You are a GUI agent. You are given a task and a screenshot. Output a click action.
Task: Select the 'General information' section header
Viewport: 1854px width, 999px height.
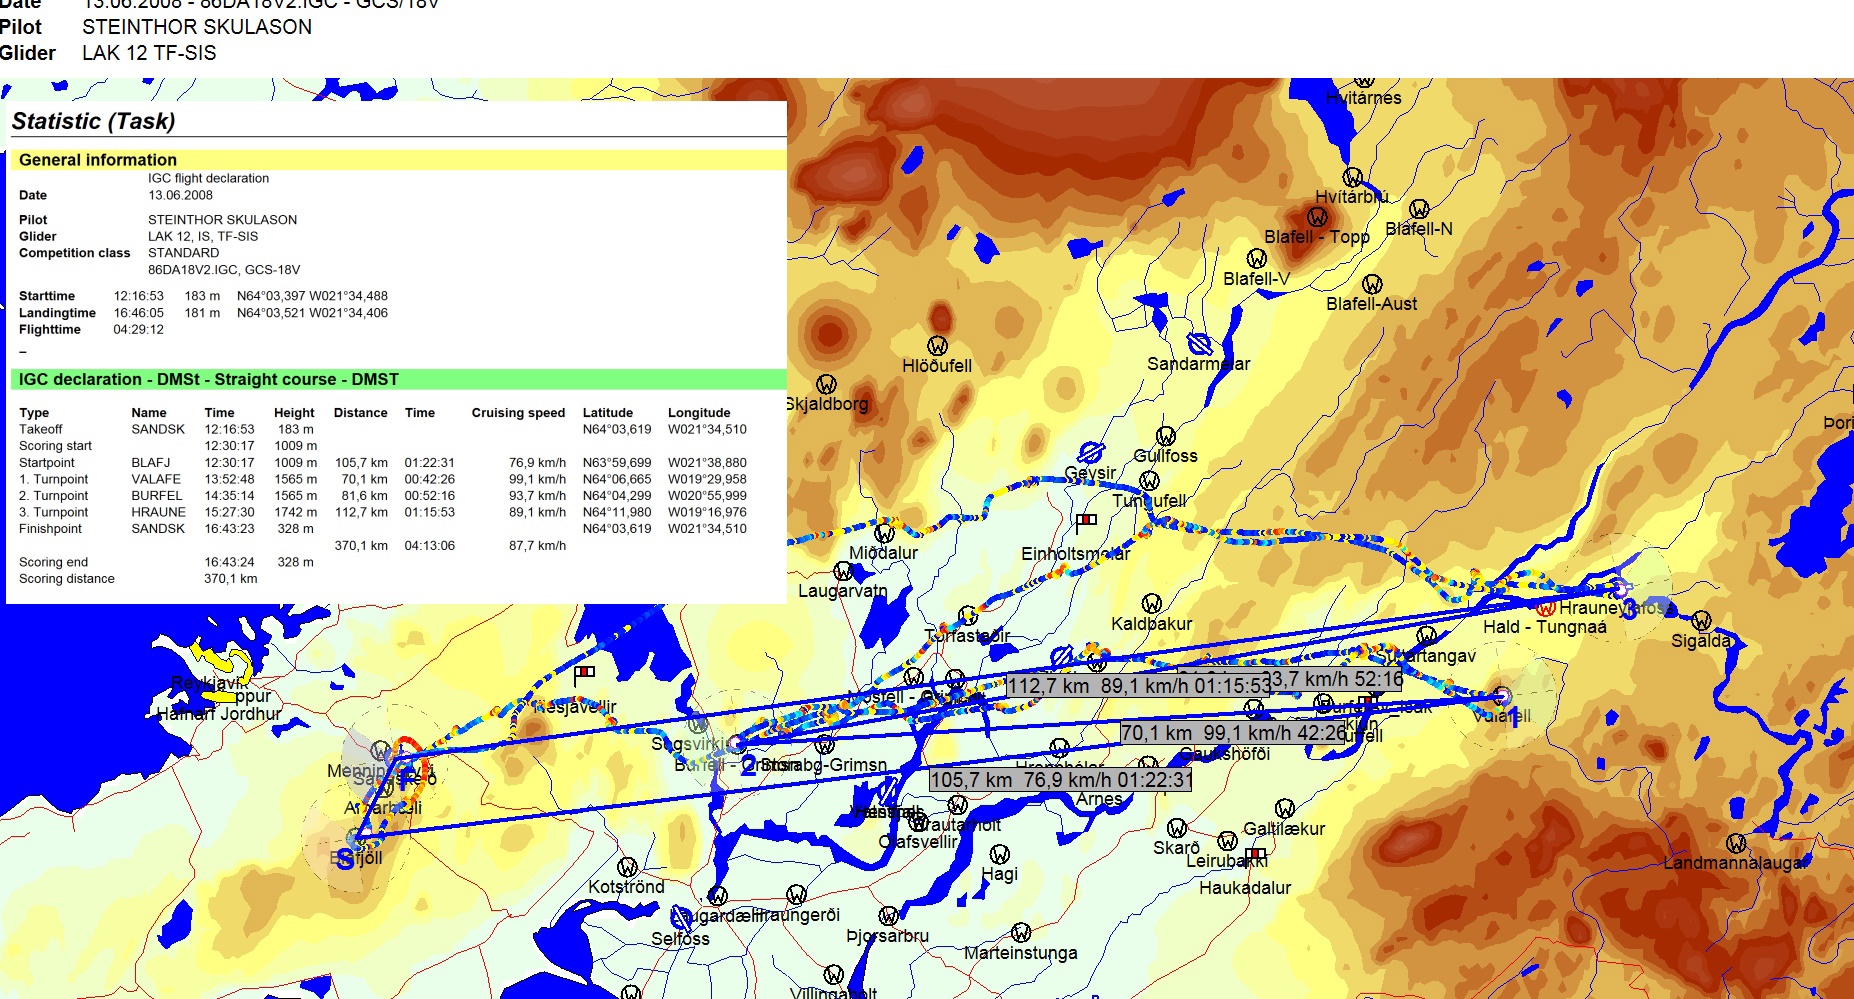[x=97, y=160]
